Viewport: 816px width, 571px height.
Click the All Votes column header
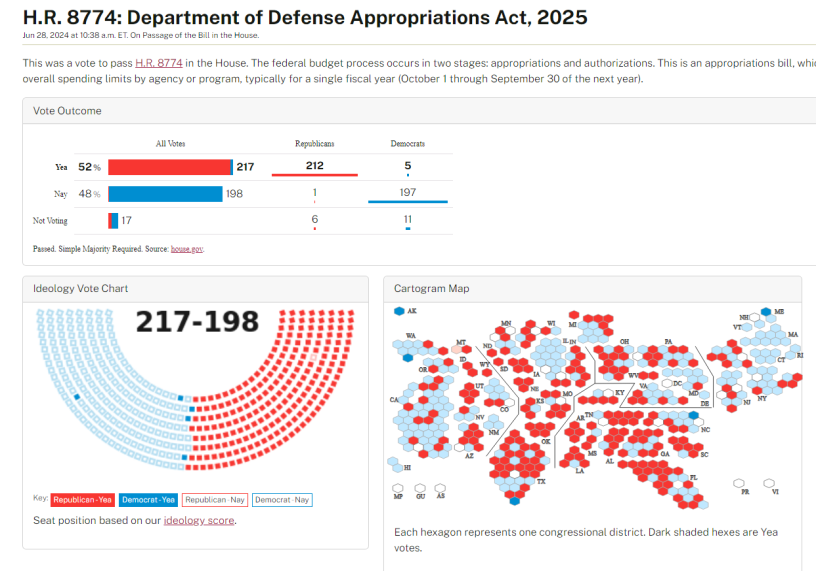pyautogui.click(x=170, y=144)
